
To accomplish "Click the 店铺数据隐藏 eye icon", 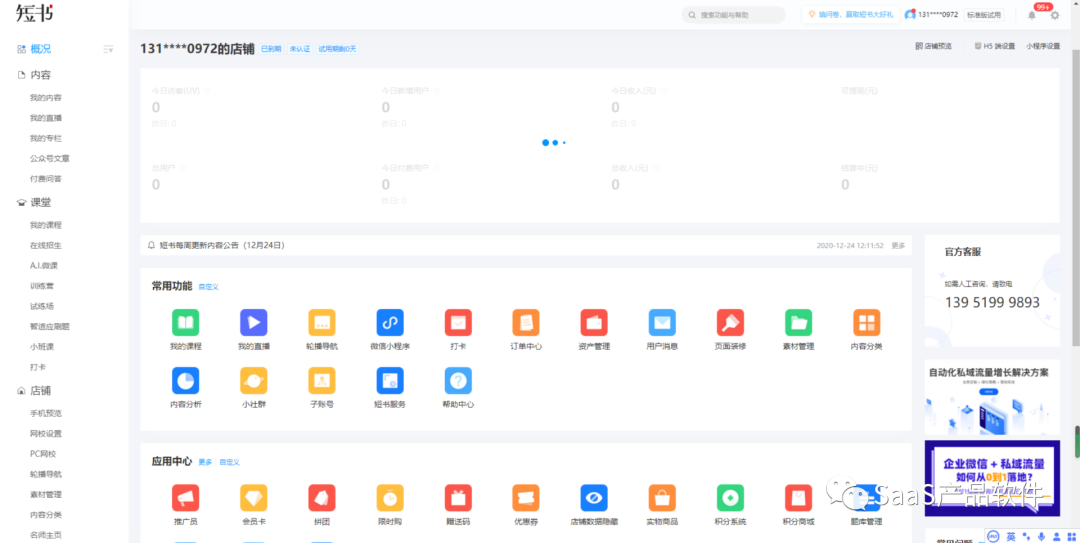I will click(x=594, y=498).
